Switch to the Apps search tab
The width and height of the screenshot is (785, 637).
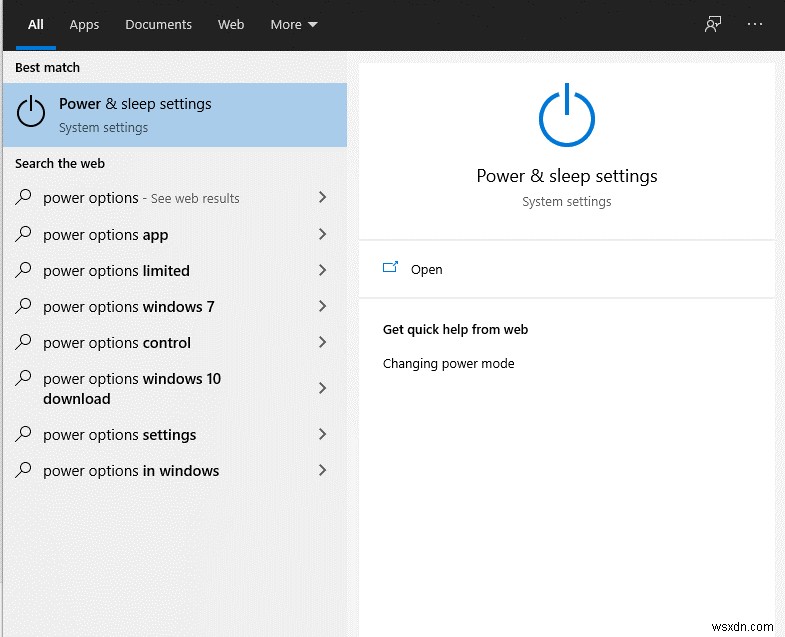84,25
